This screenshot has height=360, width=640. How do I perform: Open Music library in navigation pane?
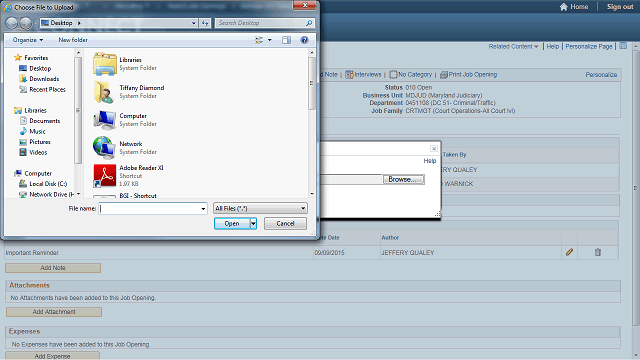[x=37, y=131]
